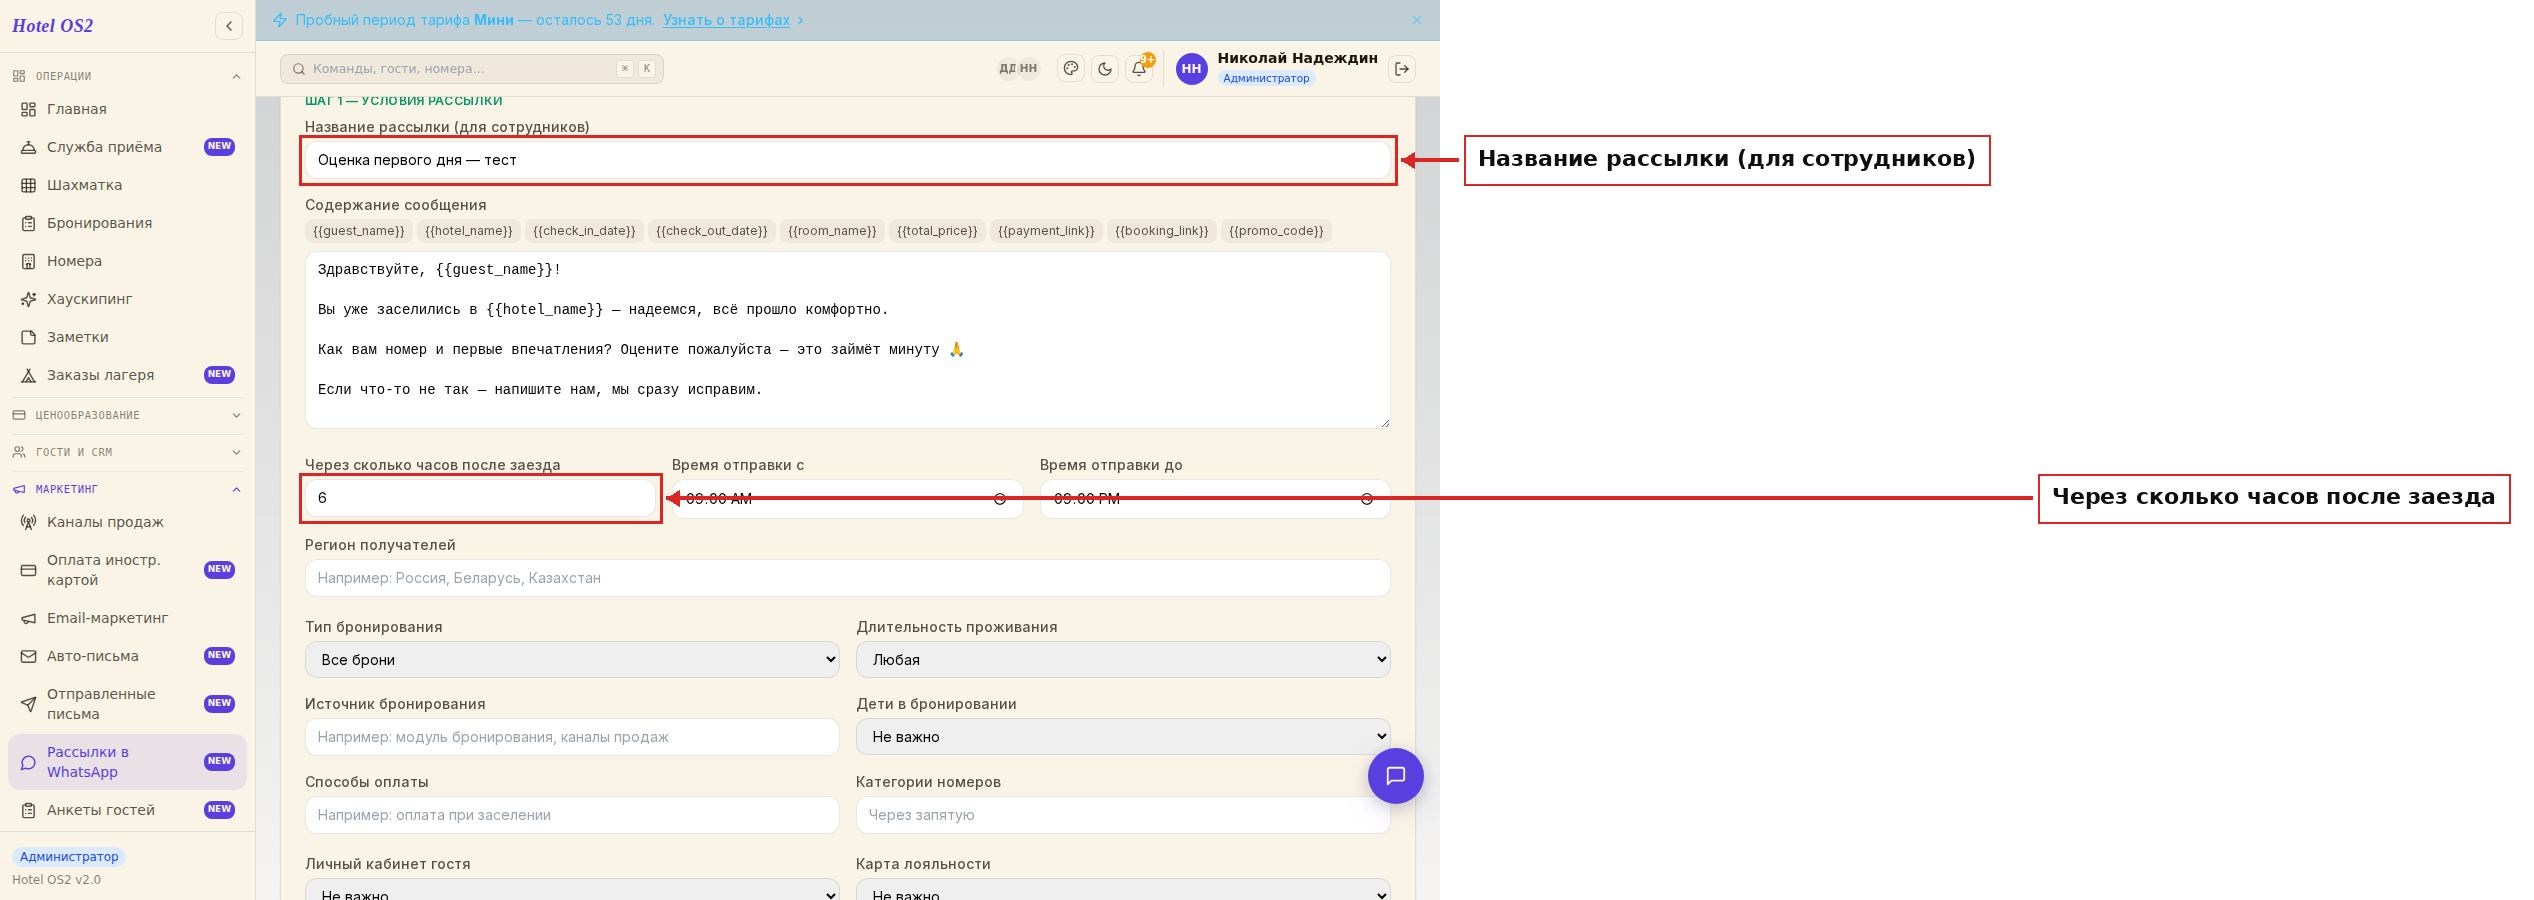The image size is (2534, 900).
Task: Open Заметки page
Action: tap(127, 337)
